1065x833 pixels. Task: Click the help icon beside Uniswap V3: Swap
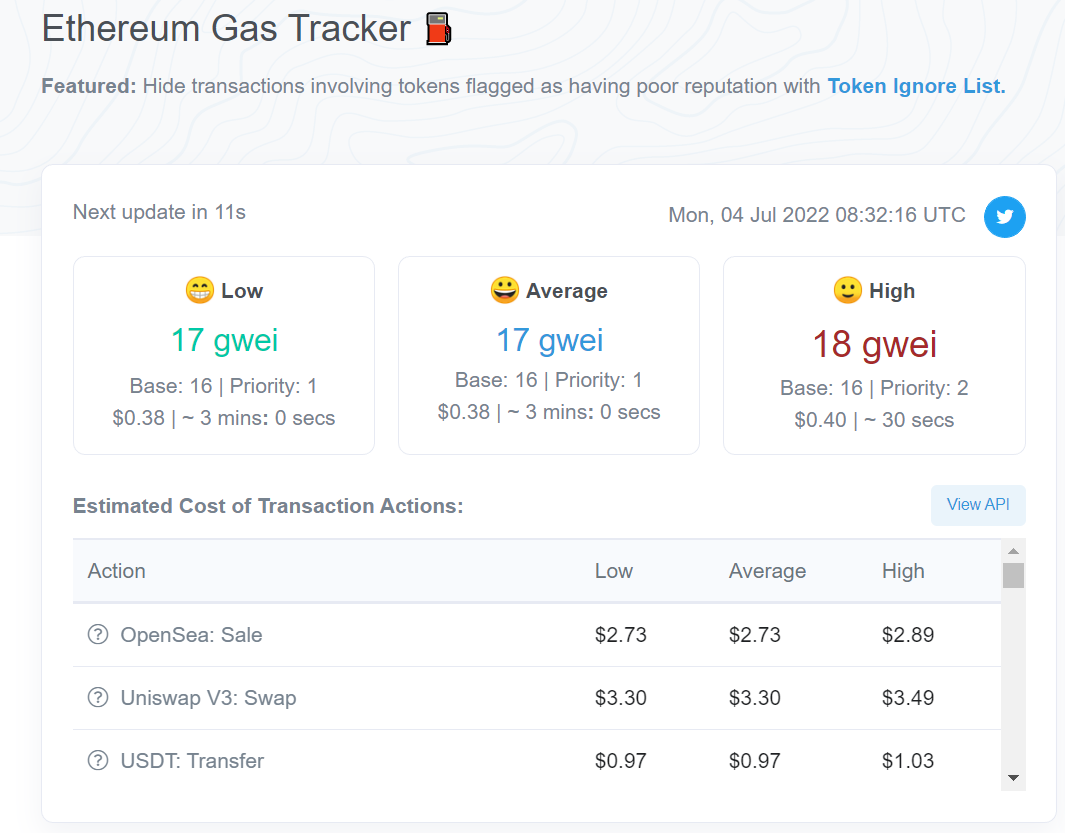98,697
